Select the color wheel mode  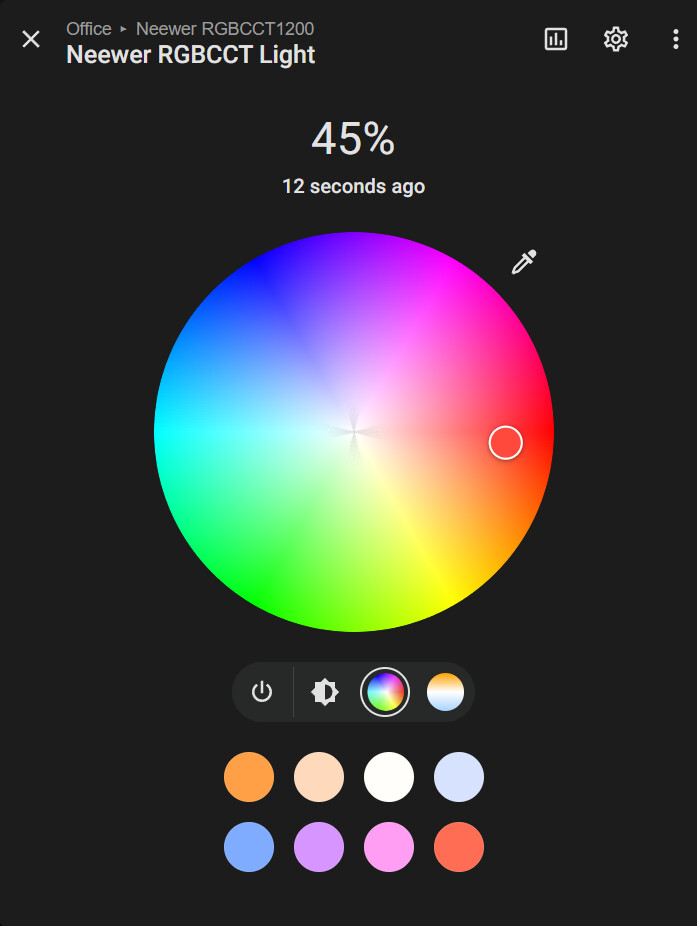click(385, 692)
